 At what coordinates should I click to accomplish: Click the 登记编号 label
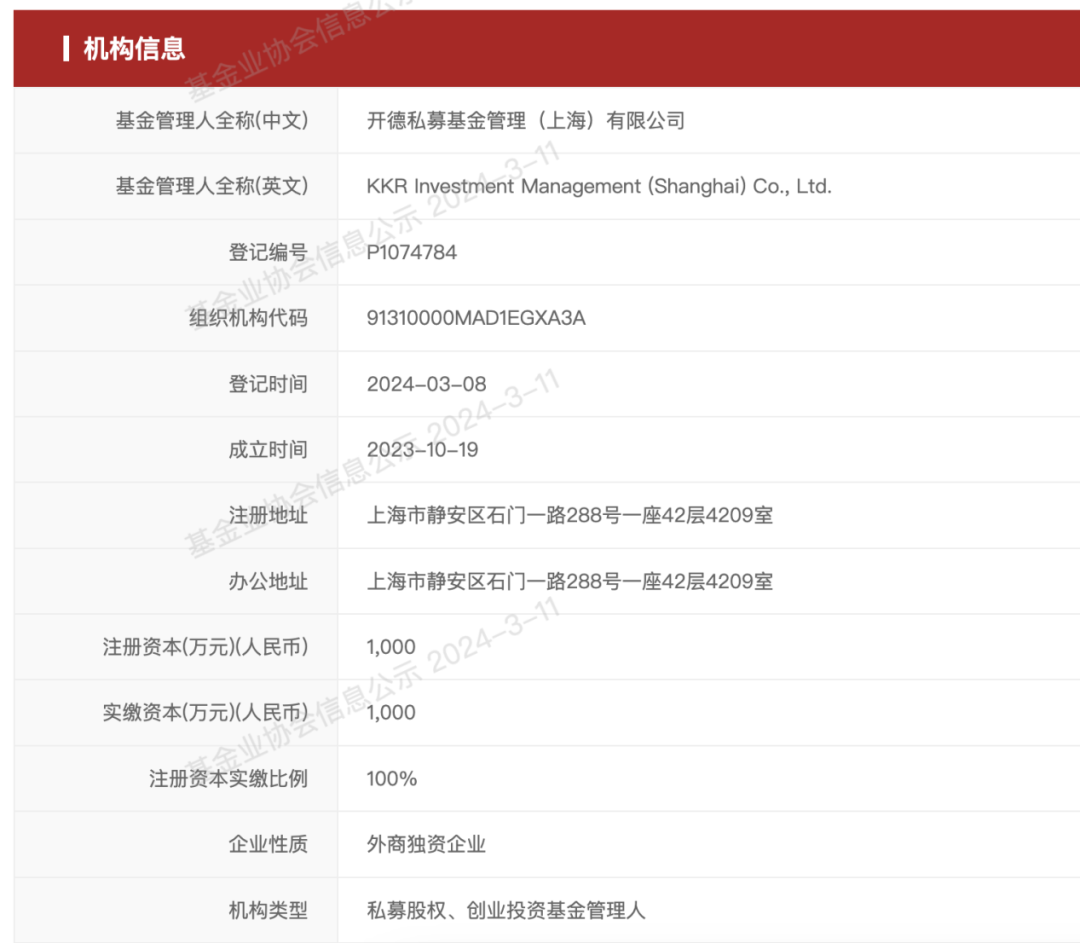pos(267,253)
